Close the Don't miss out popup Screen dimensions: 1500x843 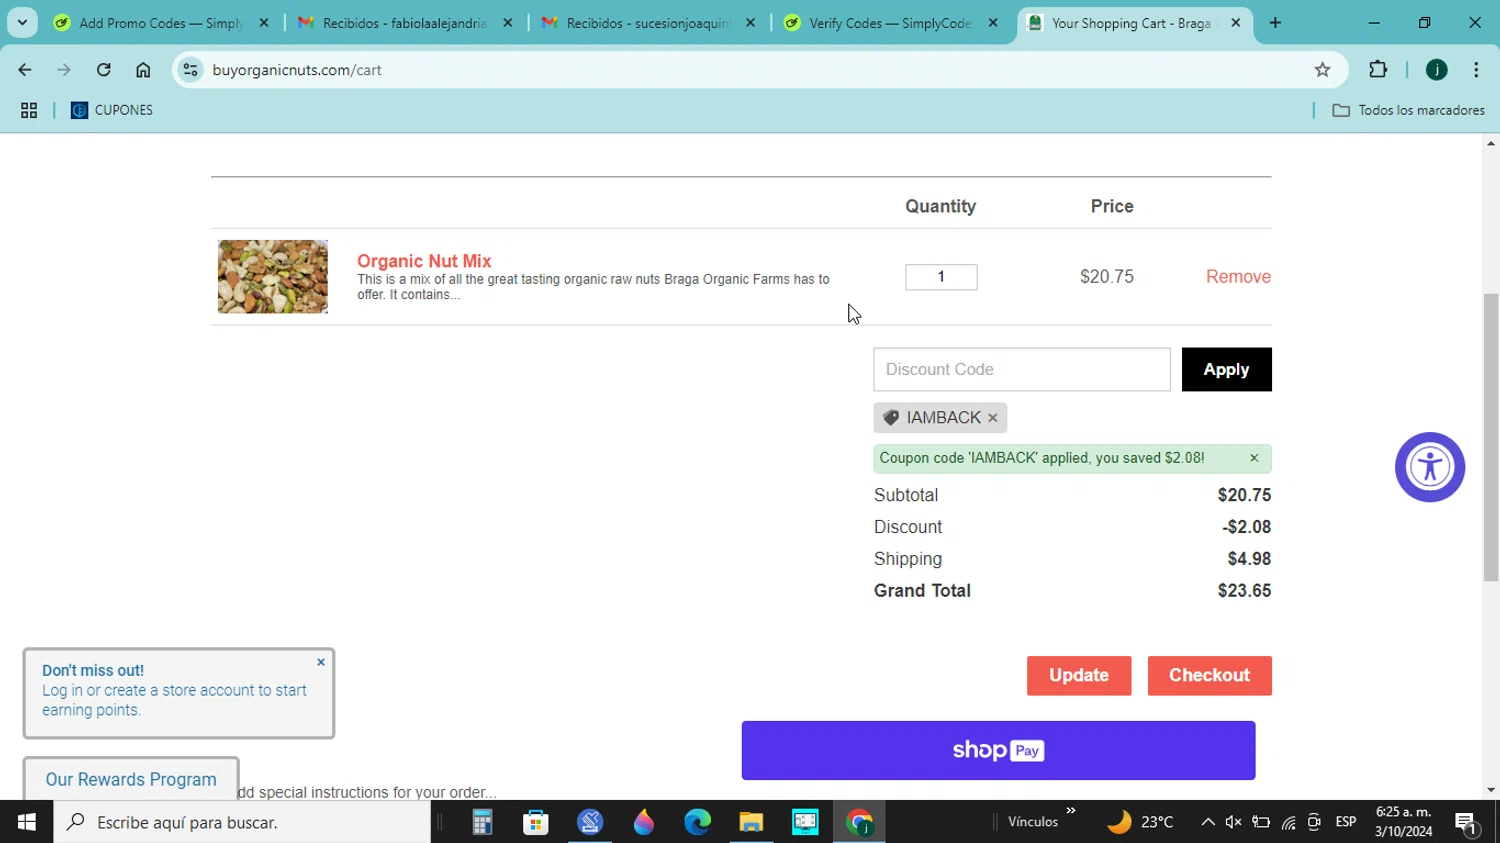(321, 662)
